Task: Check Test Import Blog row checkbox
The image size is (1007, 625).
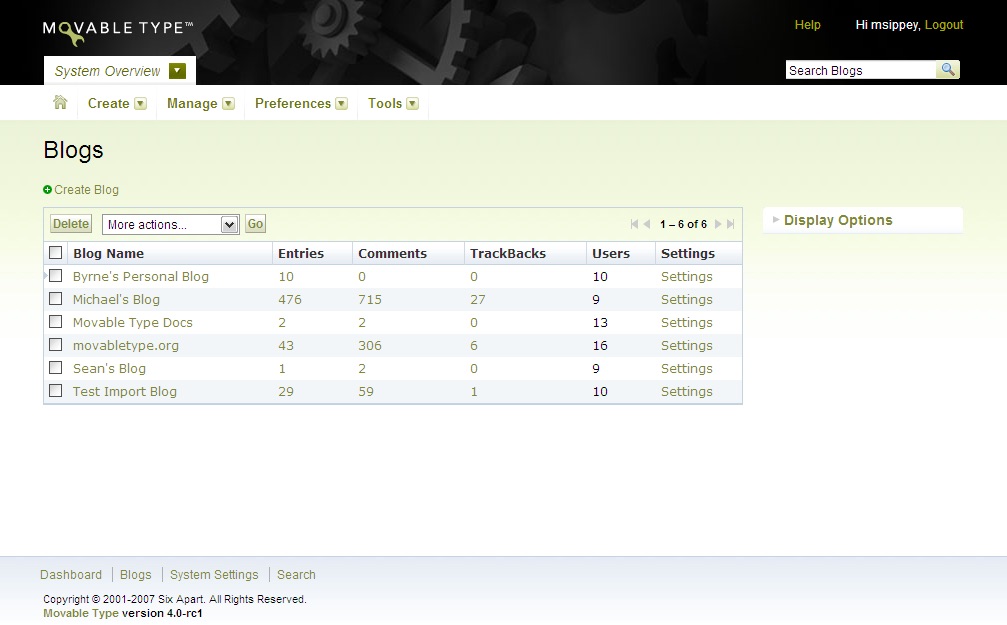Action: pyautogui.click(x=56, y=391)
